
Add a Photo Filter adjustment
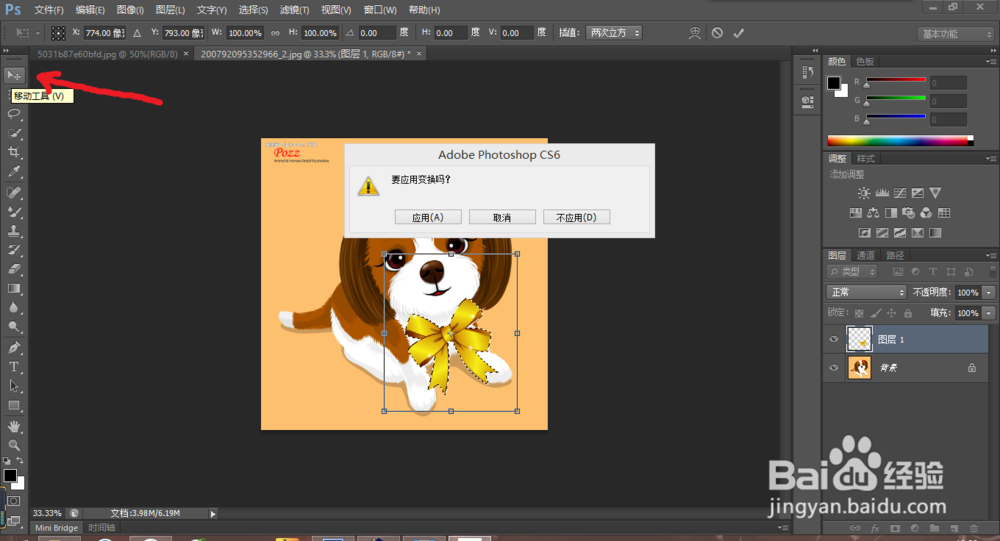[908, 213]
